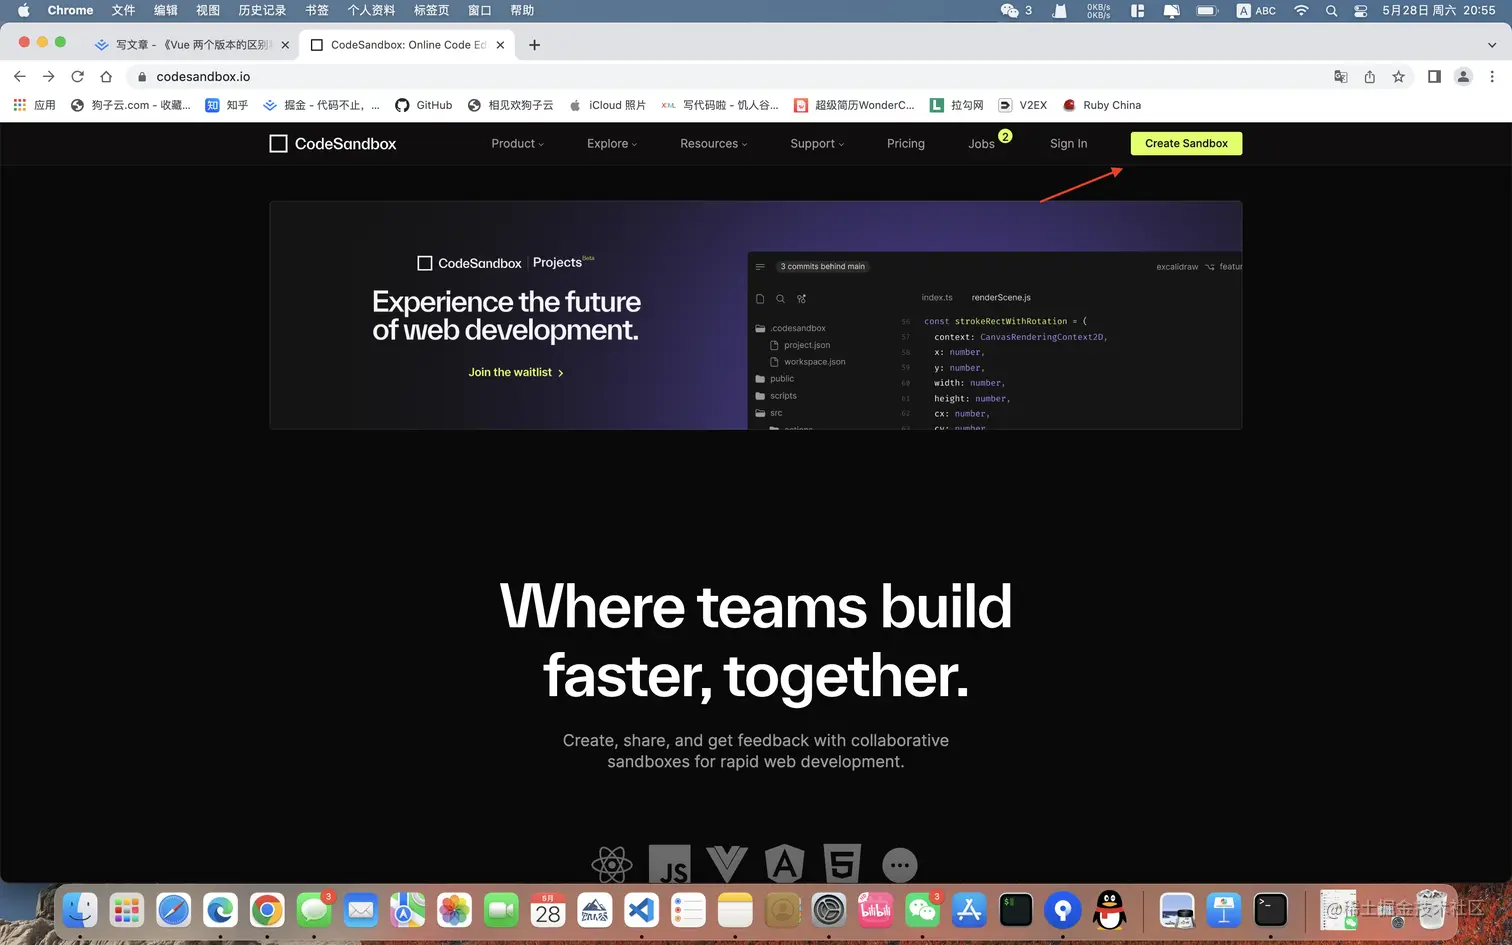Click the React framework icon
The height and width of the screenshot is (945, 1512).
click(612, 865)
